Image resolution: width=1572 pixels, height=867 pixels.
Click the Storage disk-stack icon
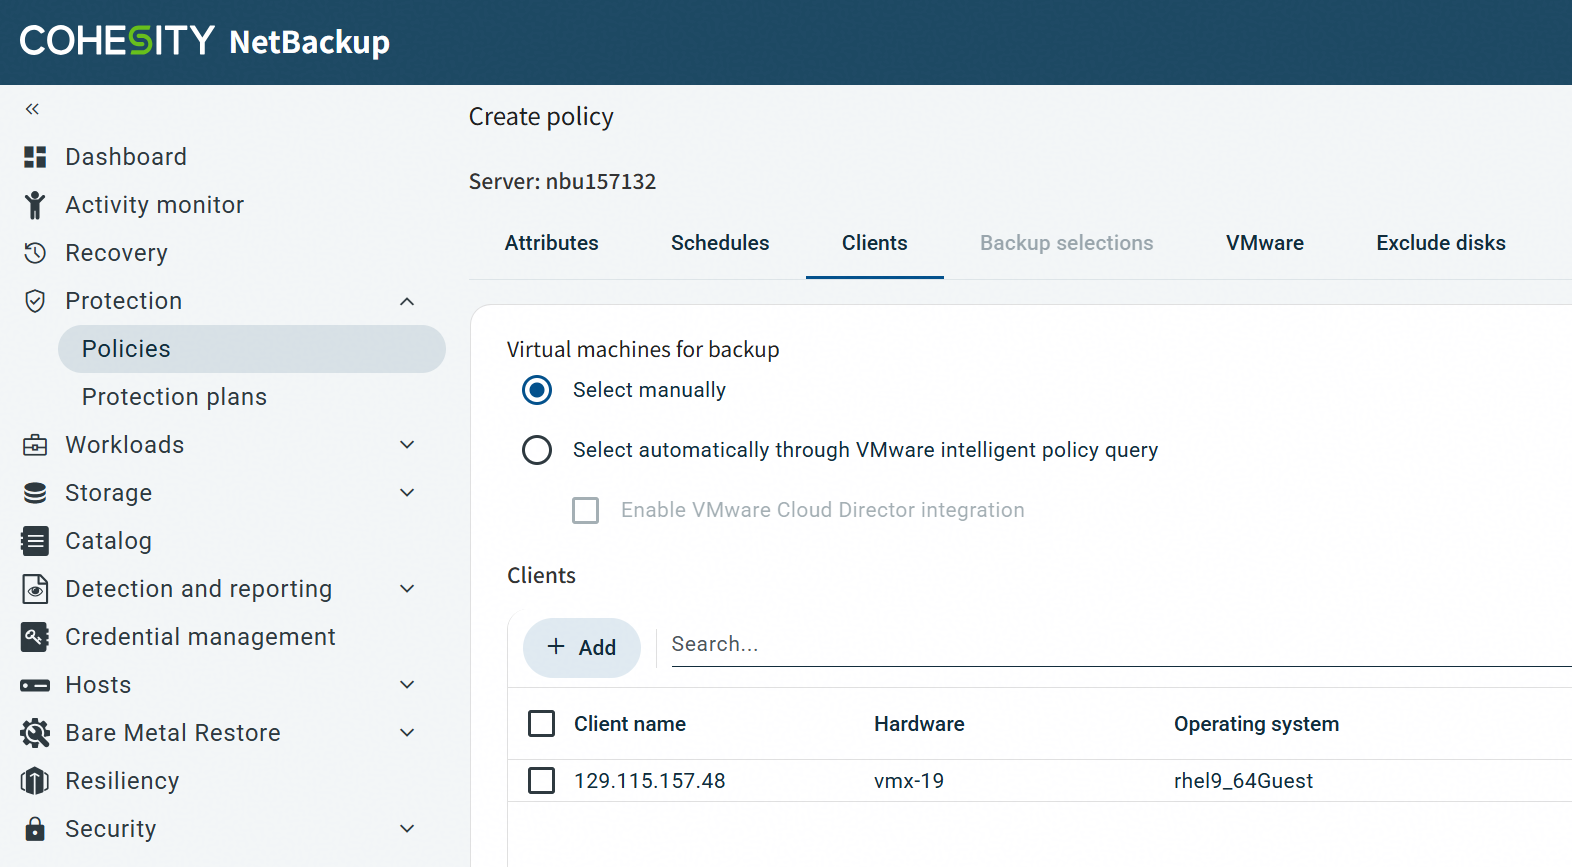[35, 493]
